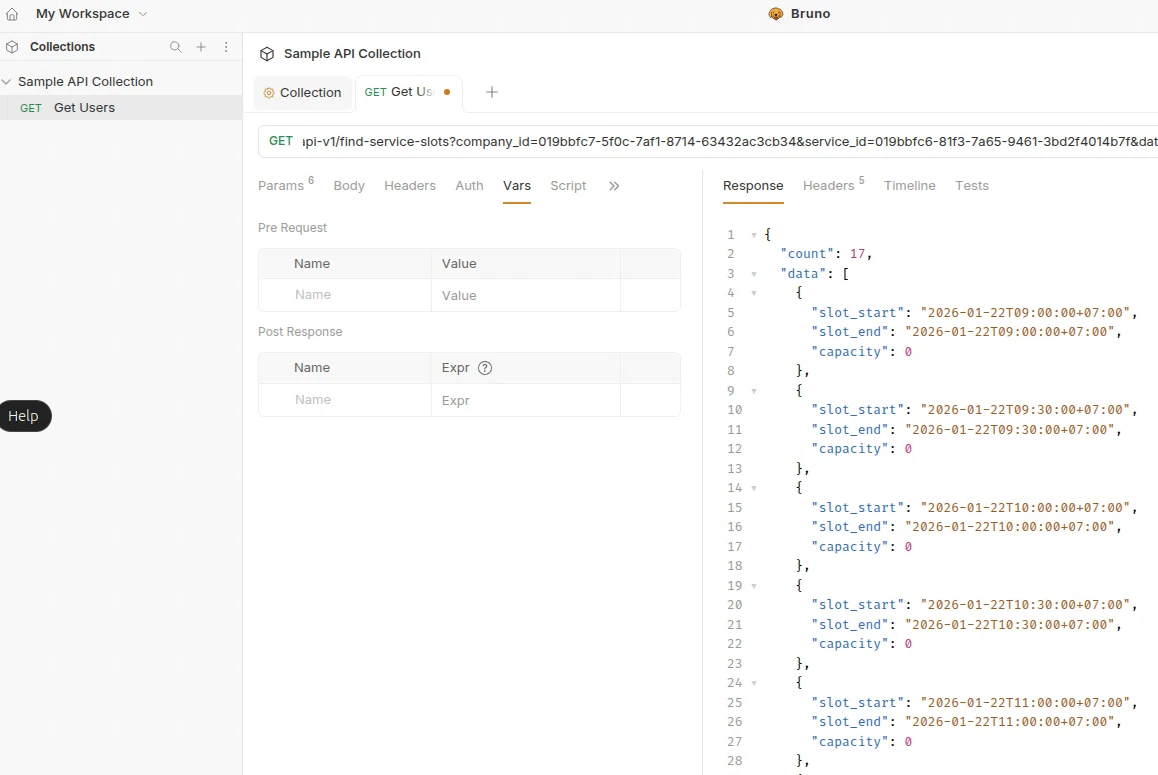Switch to the Params tab
Image resolution: width=1158 pixels, height=775 pixels.
click(x=281, y=186)
